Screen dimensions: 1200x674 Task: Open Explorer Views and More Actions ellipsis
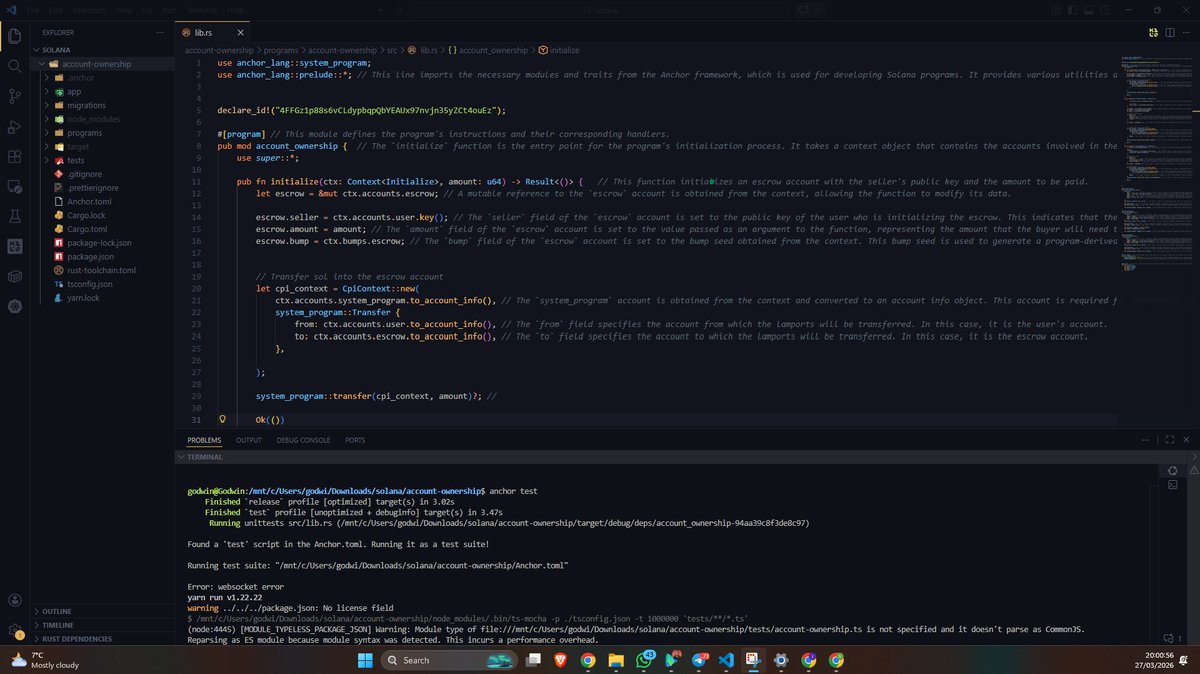point(162,32)
